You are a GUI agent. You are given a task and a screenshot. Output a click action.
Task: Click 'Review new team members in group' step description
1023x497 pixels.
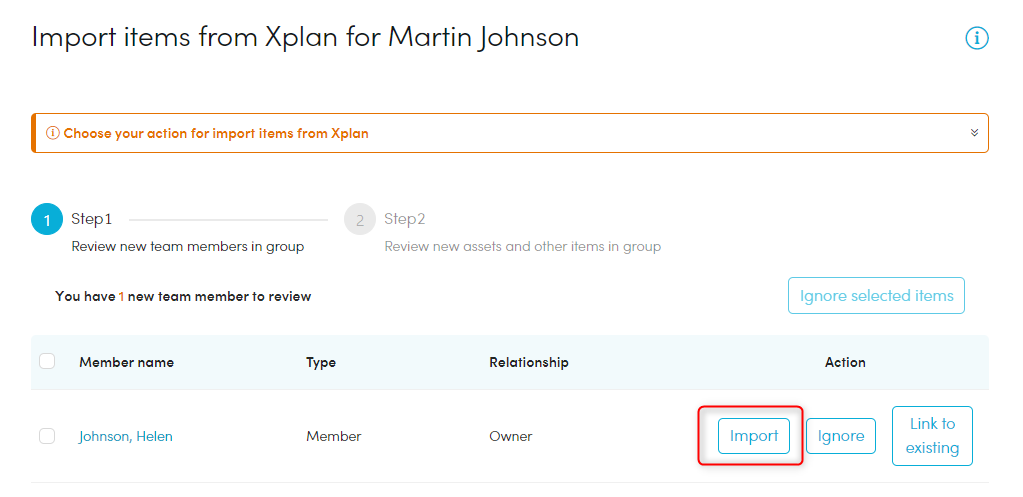click(188, 246)
